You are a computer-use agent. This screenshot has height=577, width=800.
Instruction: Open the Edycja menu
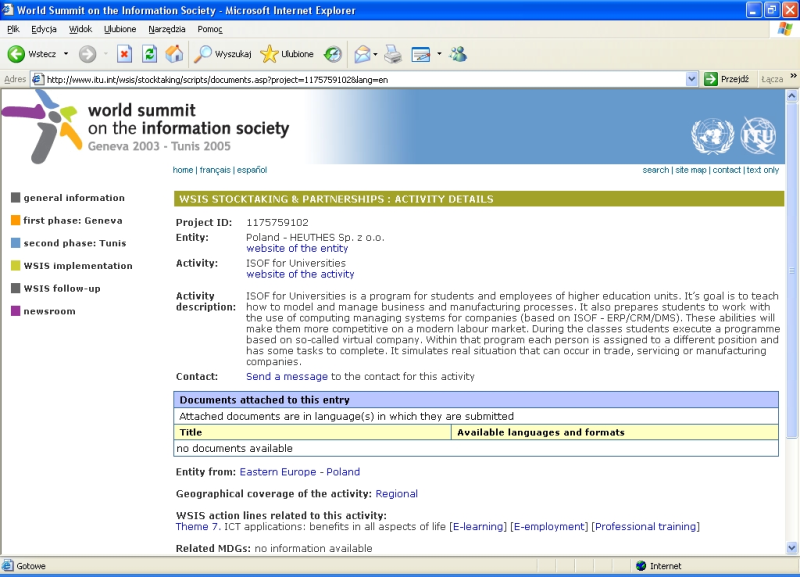(x=44, y=29)
